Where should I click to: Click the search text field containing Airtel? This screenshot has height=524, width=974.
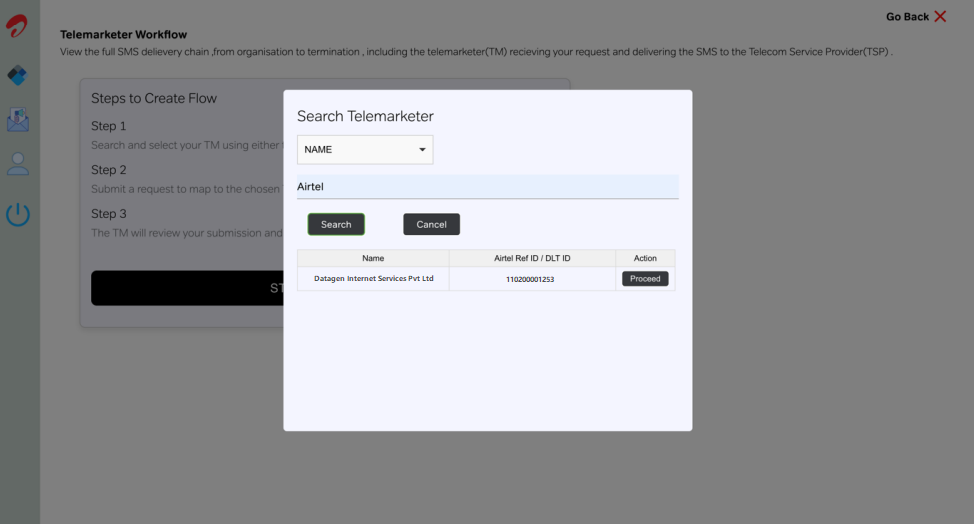[x=487, y=187]
